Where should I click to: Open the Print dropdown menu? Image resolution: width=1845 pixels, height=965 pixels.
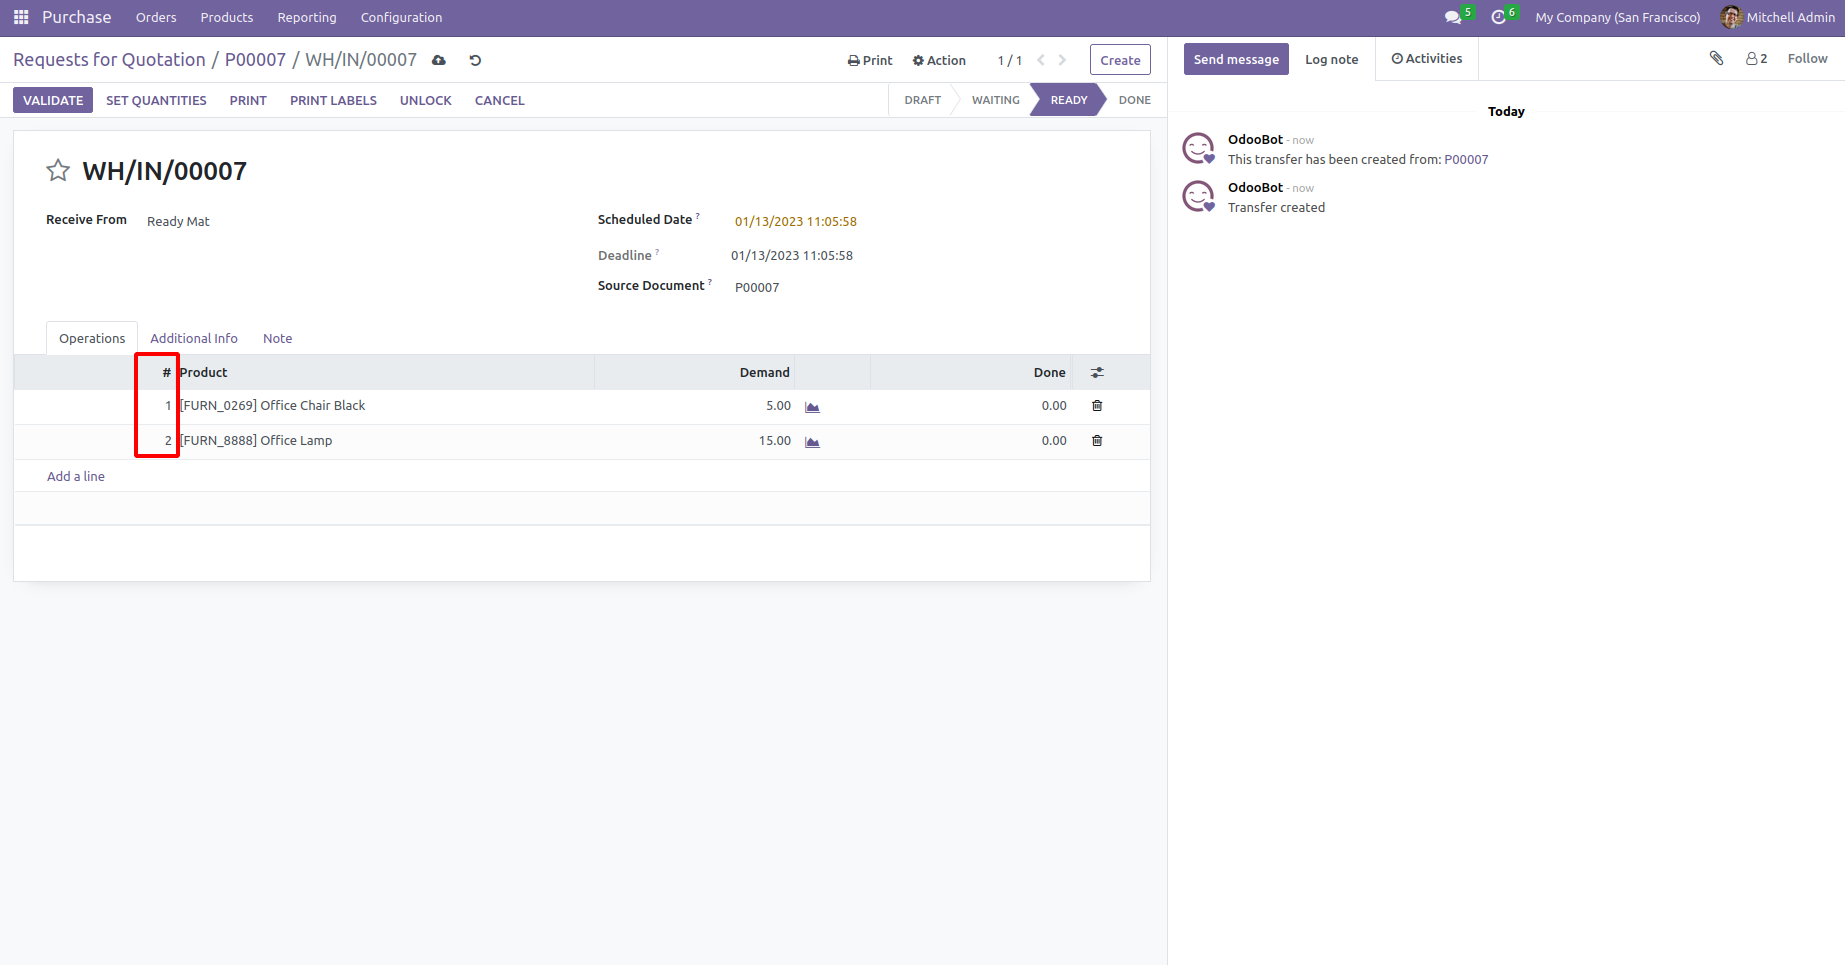click(870, 60)
